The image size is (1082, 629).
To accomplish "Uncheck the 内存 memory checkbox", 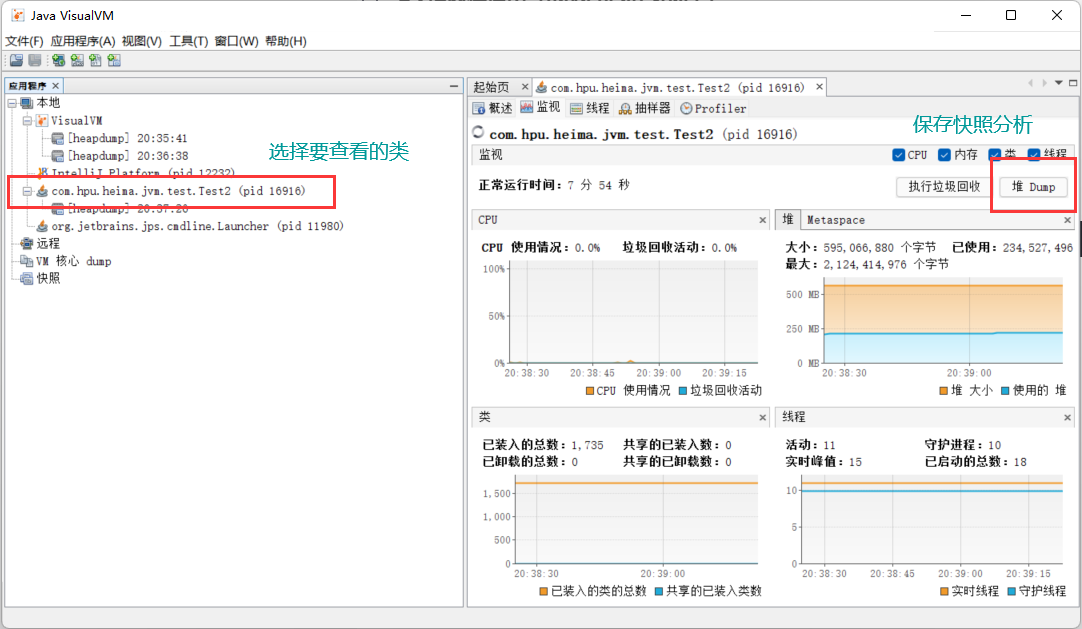I will pos(945,155).
